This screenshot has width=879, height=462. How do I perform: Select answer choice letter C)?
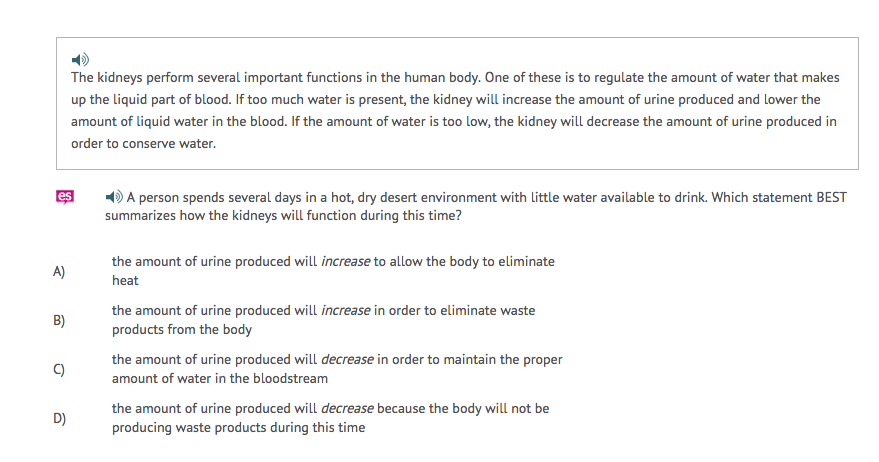59,369
